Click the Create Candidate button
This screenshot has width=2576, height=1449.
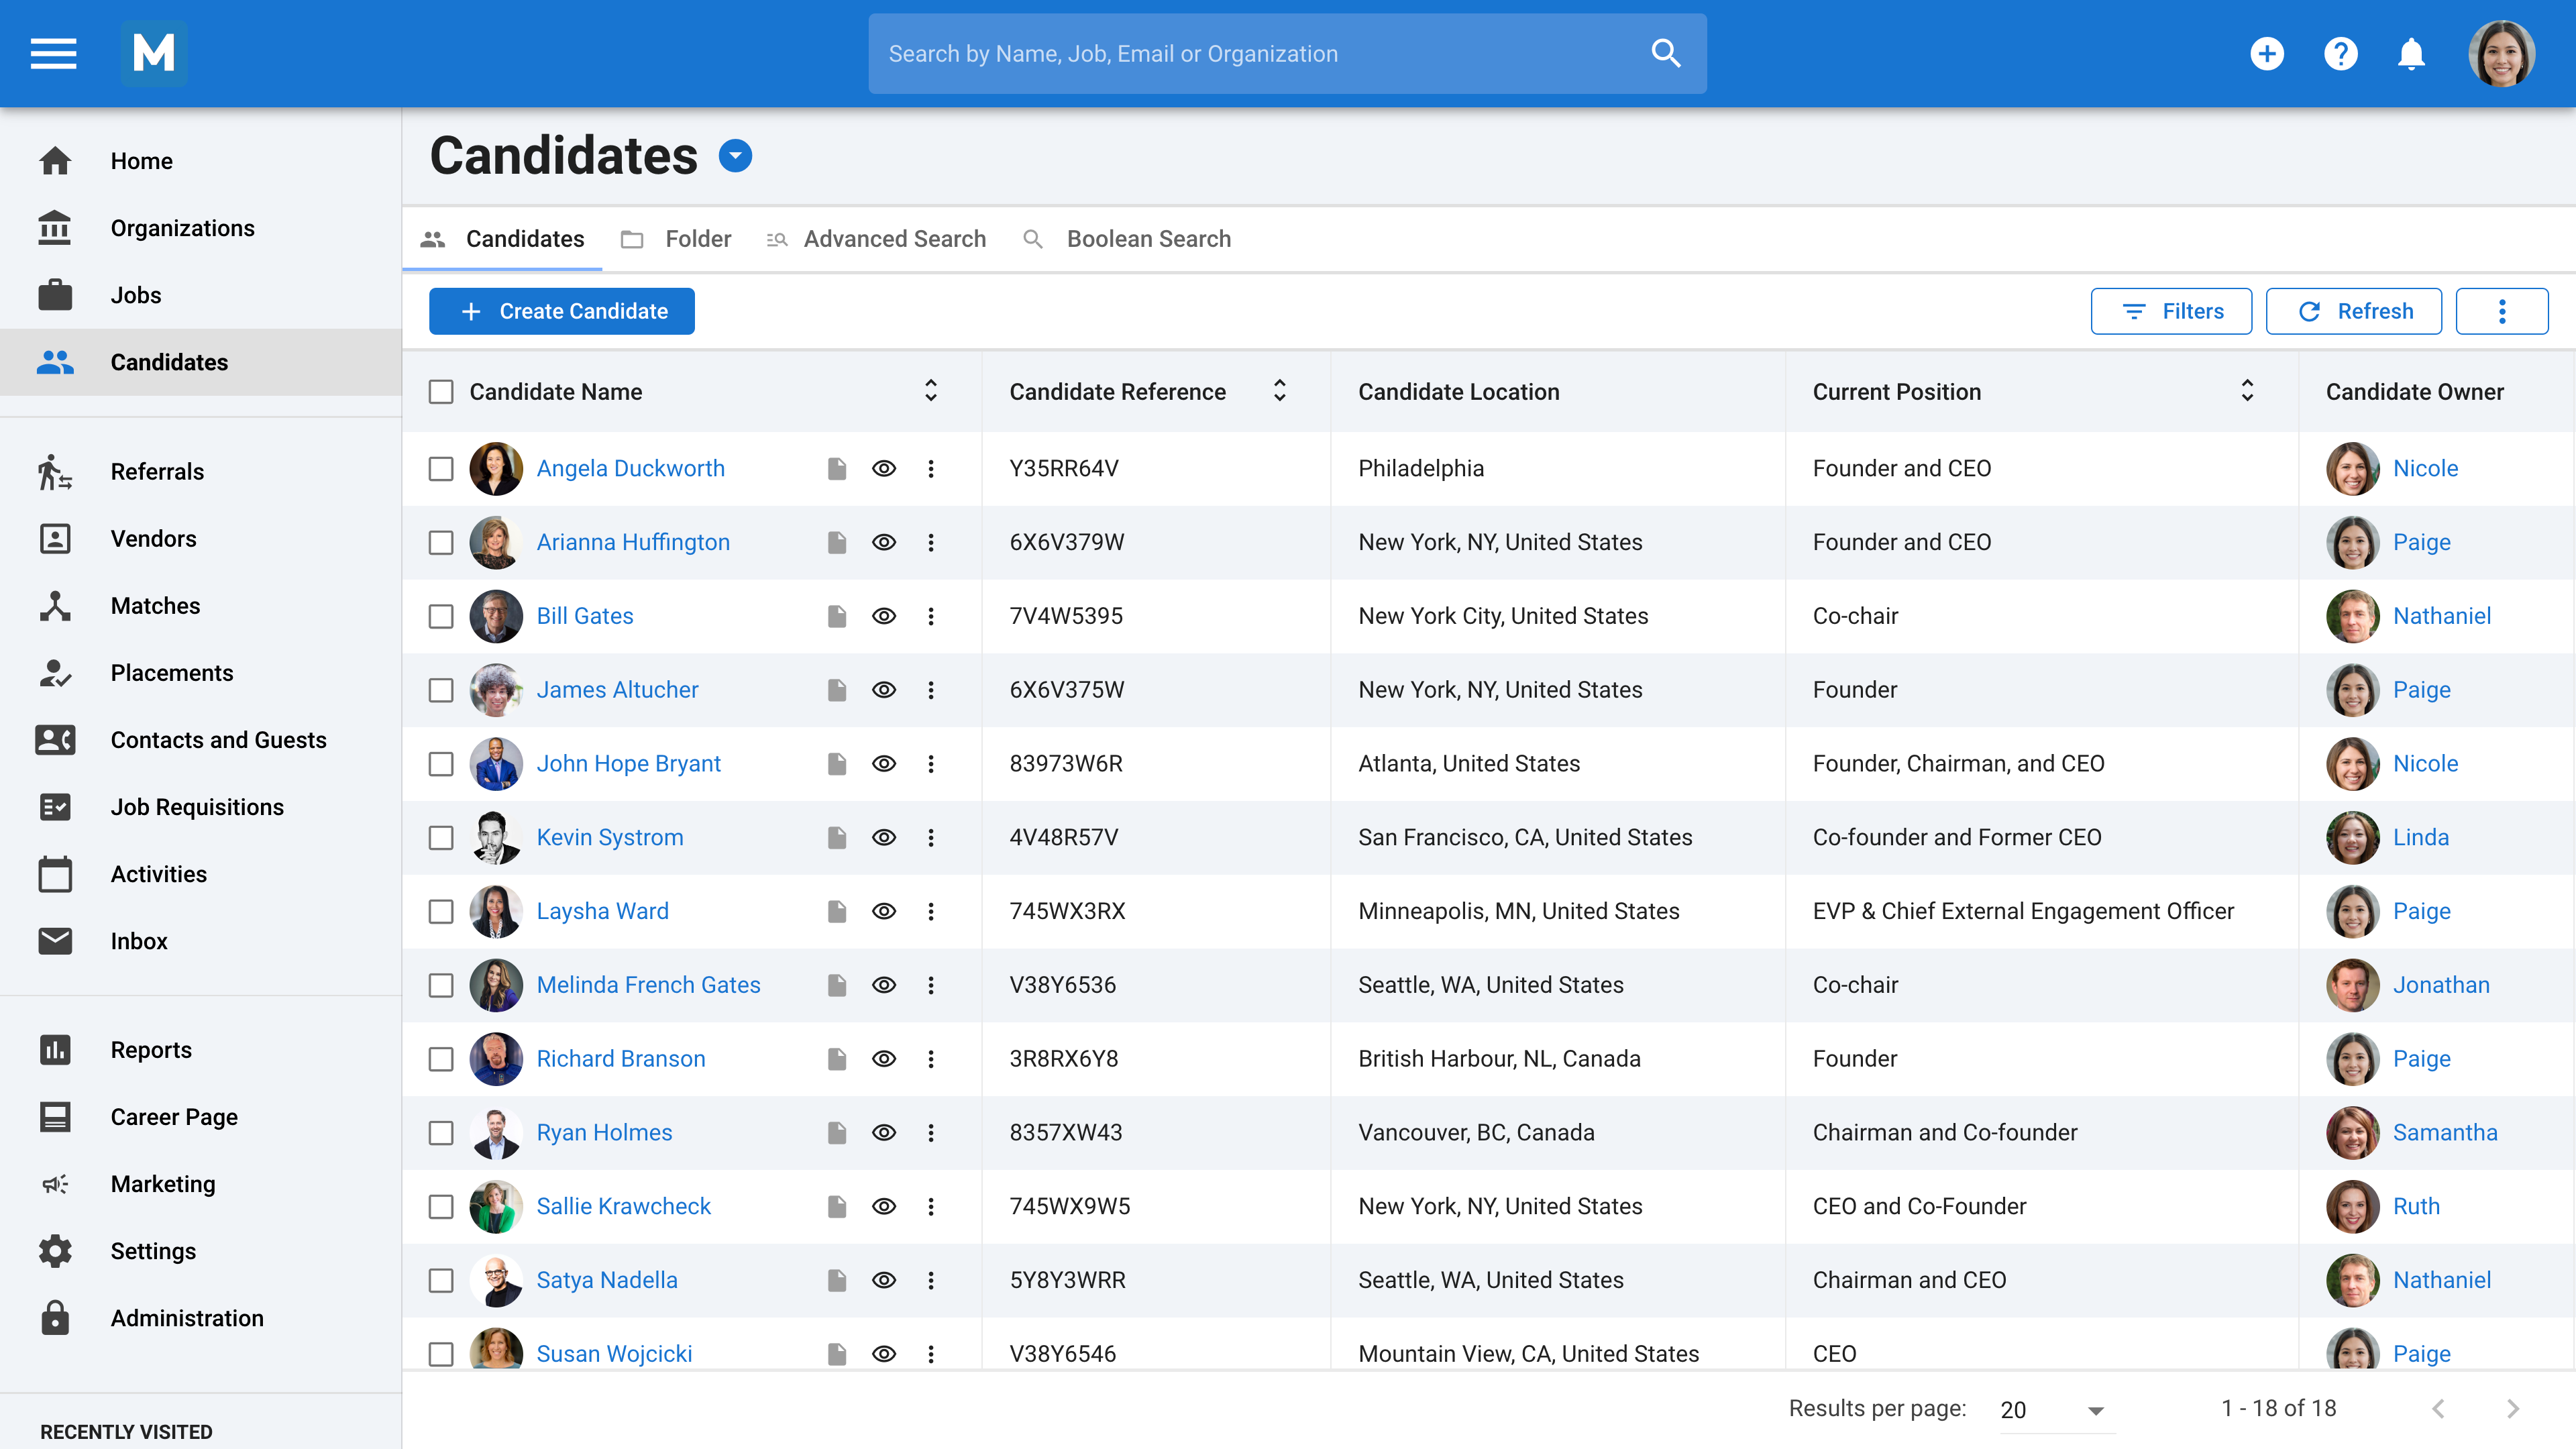click(x=561, y=311)
